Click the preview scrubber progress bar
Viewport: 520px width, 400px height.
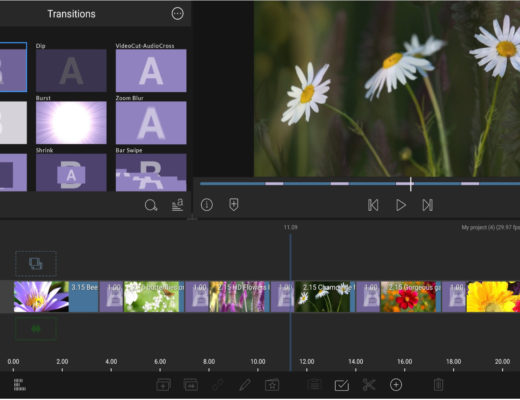360,184
